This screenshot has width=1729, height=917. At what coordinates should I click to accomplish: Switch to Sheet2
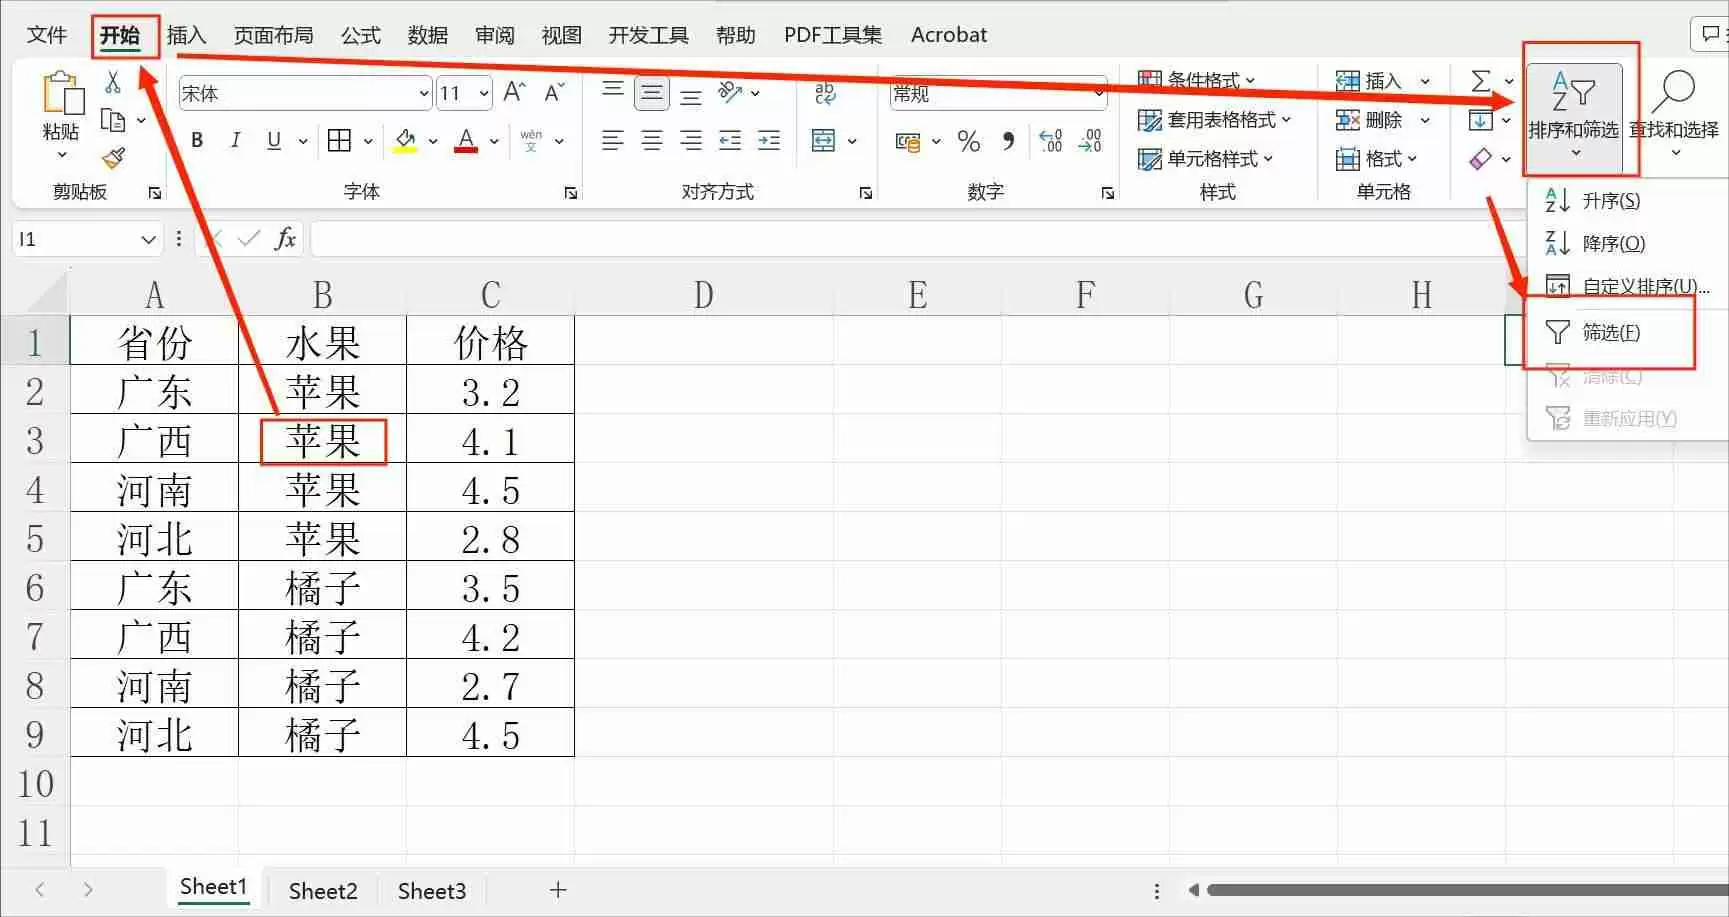pyautogui.click(x=322, y=890)
